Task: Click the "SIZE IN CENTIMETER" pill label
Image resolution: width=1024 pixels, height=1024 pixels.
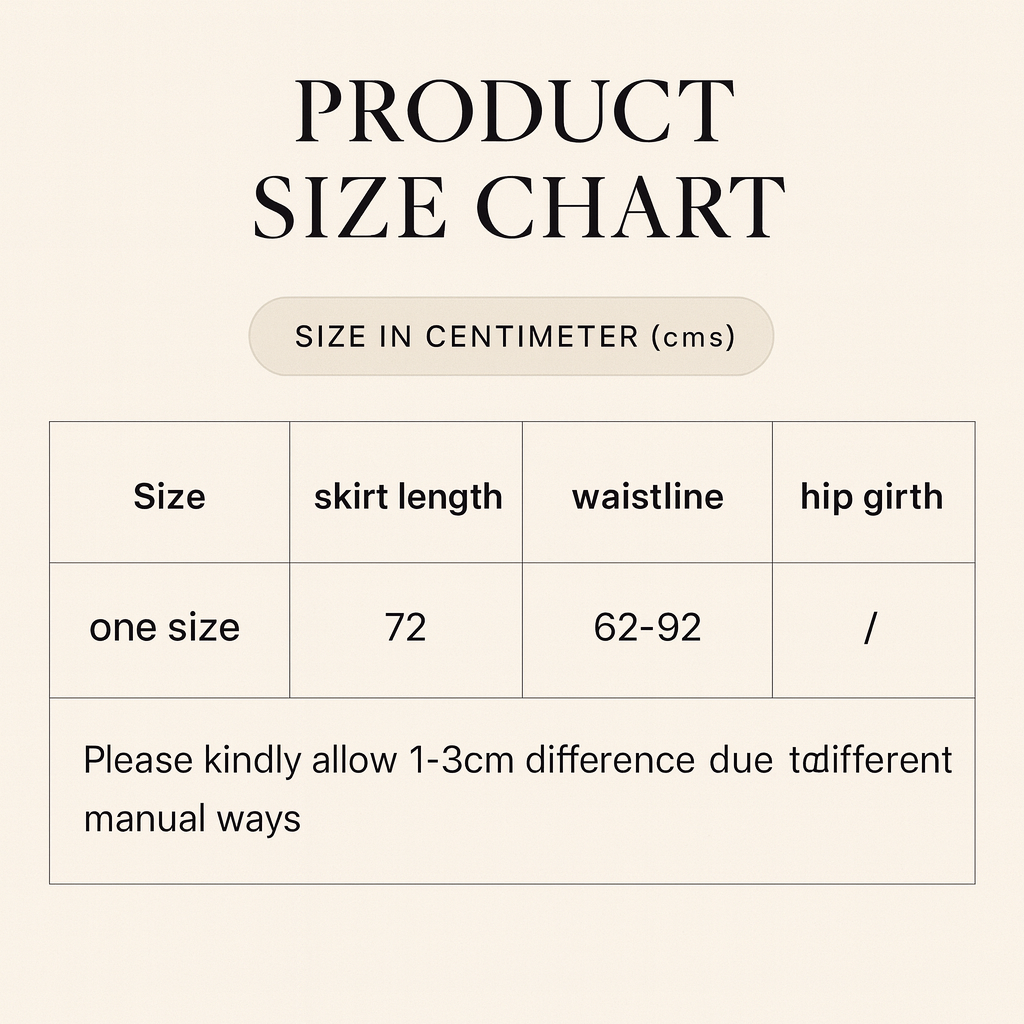Action: pos(466,337)
